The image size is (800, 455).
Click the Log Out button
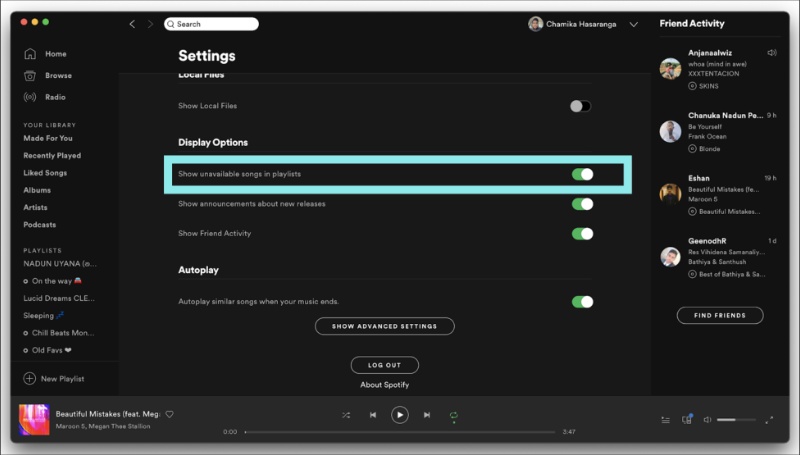[385, 365]
